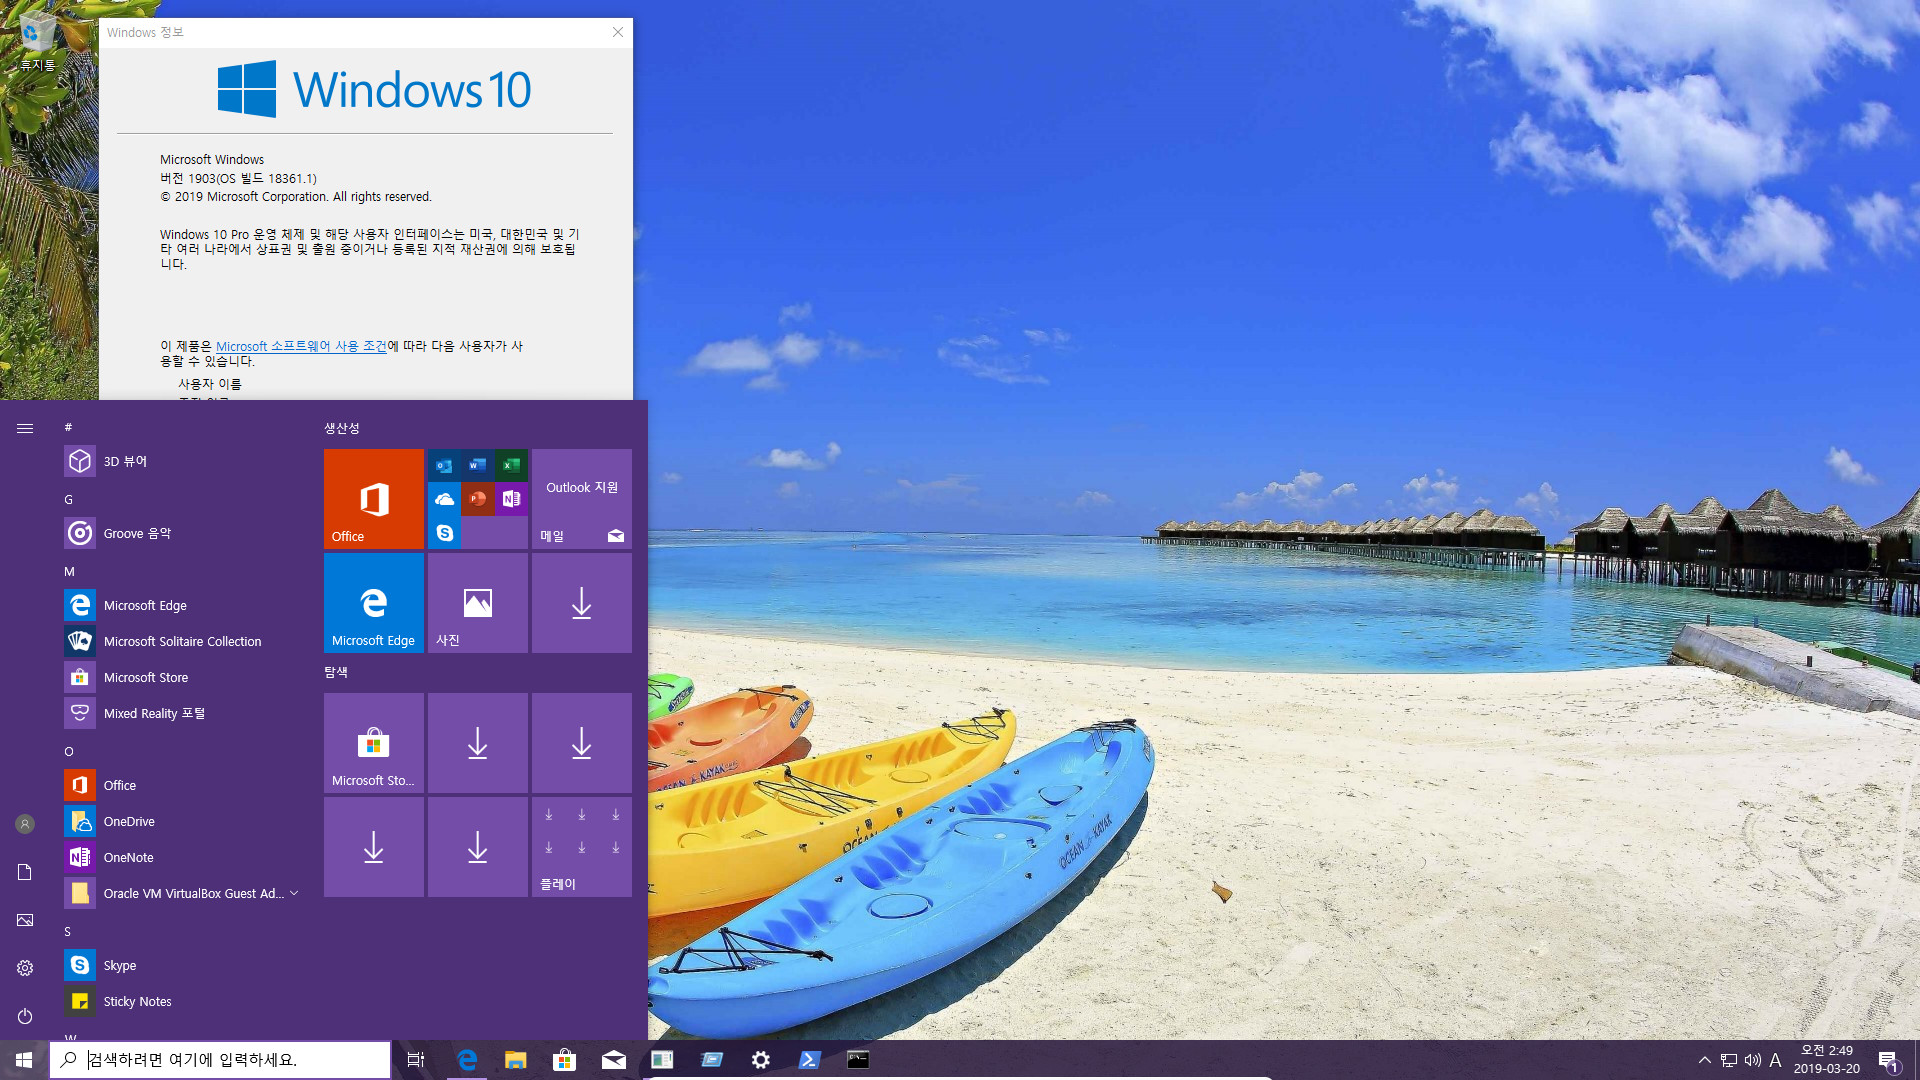This screenshot has width=1920, height=1080.
Task: Show hidden system tray icons
Action: click(x=1704, y=1060)
